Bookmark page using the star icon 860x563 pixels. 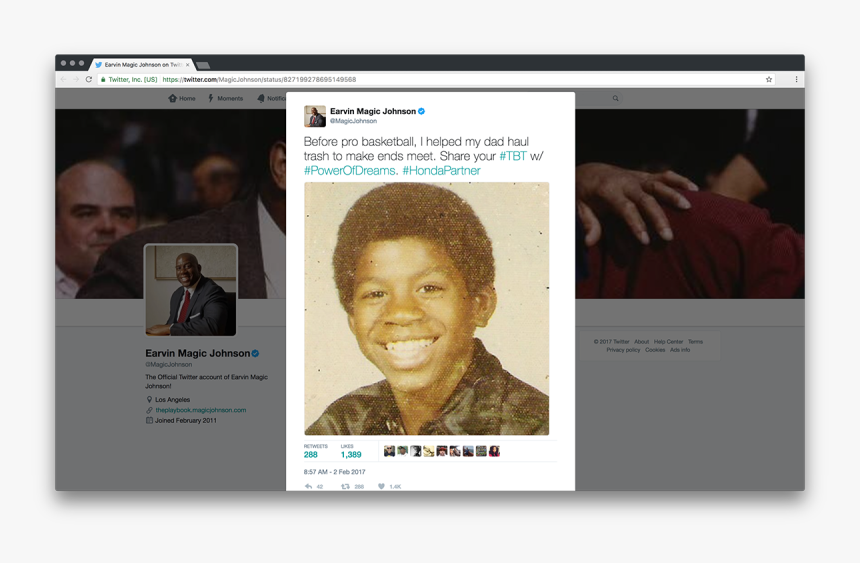[x=769, y=80]
